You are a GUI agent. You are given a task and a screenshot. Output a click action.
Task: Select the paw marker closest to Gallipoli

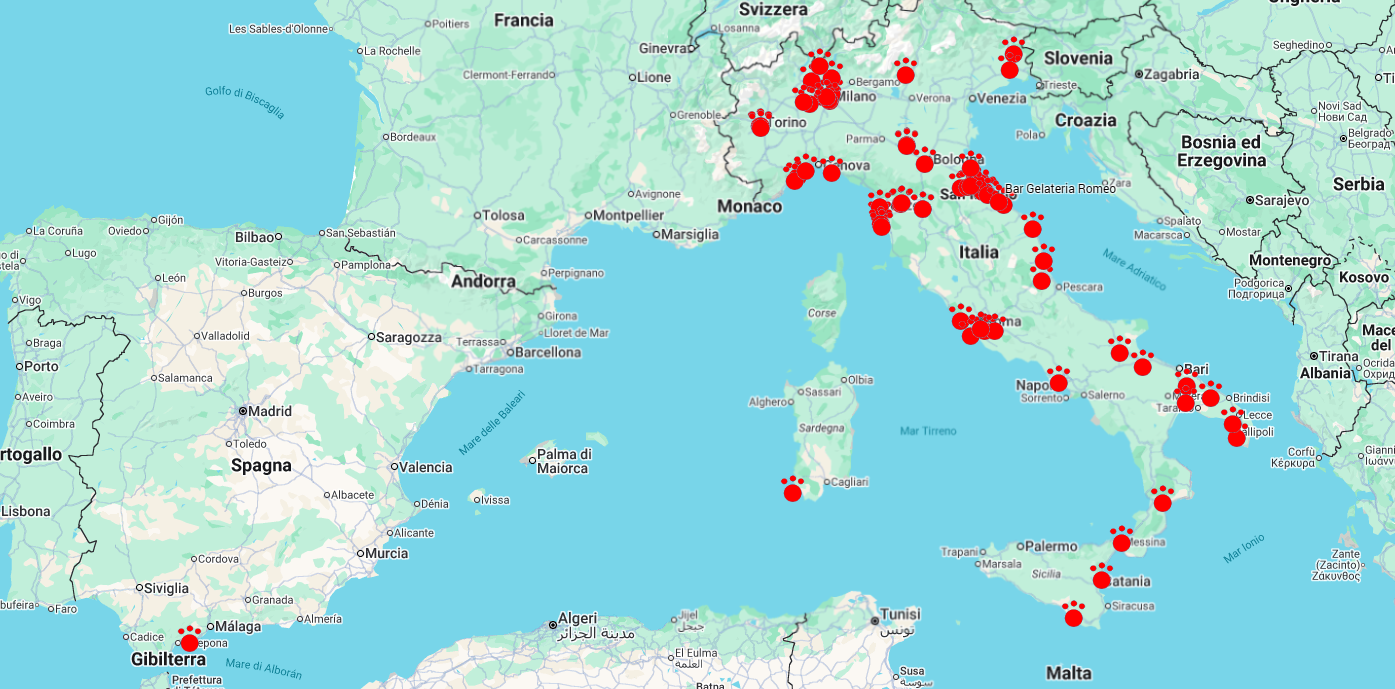coord(1237,436)
